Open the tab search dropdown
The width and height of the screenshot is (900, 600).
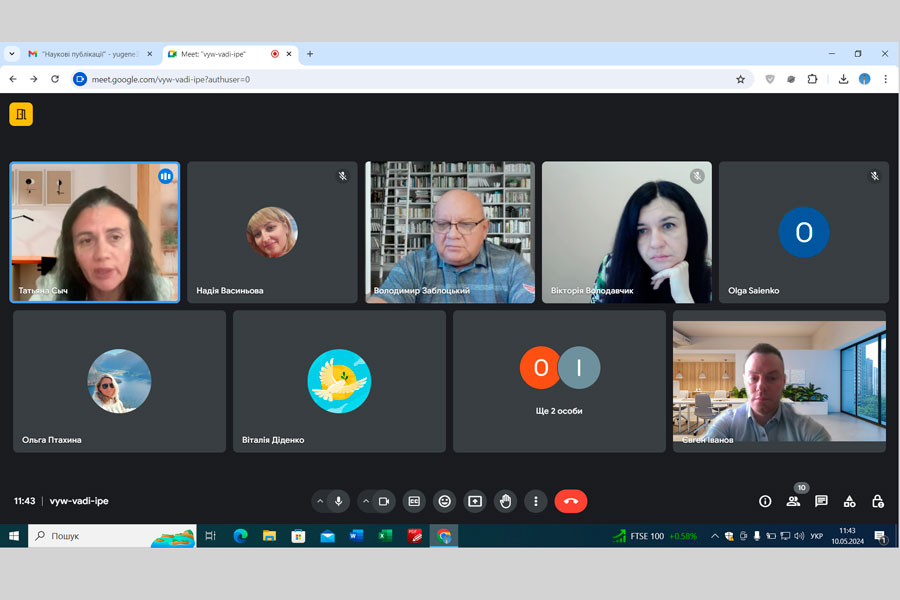pyautogui.click(x=11, y=54)
